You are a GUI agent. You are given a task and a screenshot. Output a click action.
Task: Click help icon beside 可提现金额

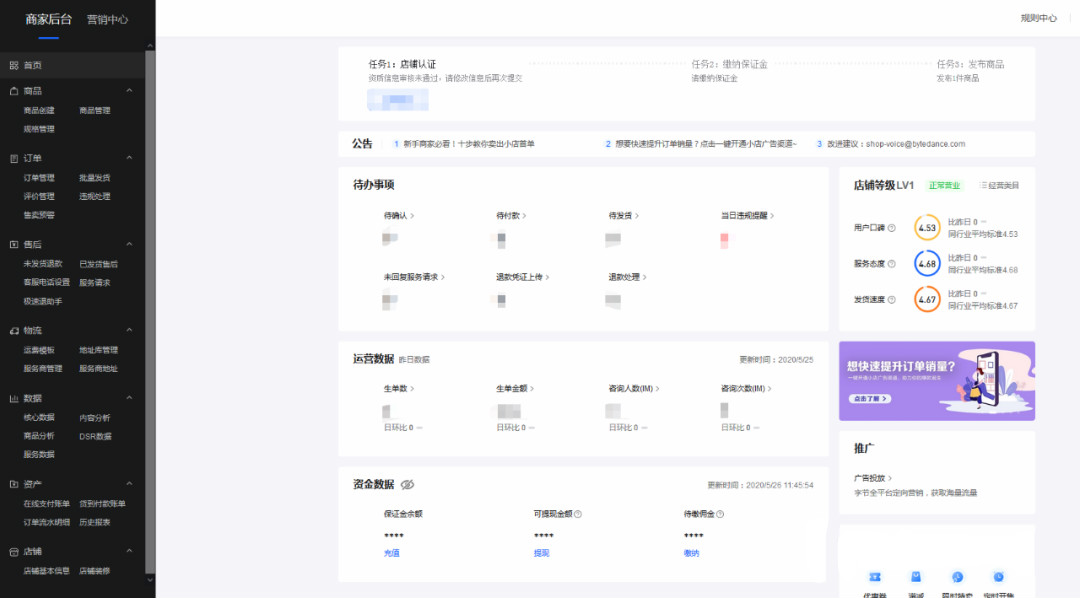[578, 514]
